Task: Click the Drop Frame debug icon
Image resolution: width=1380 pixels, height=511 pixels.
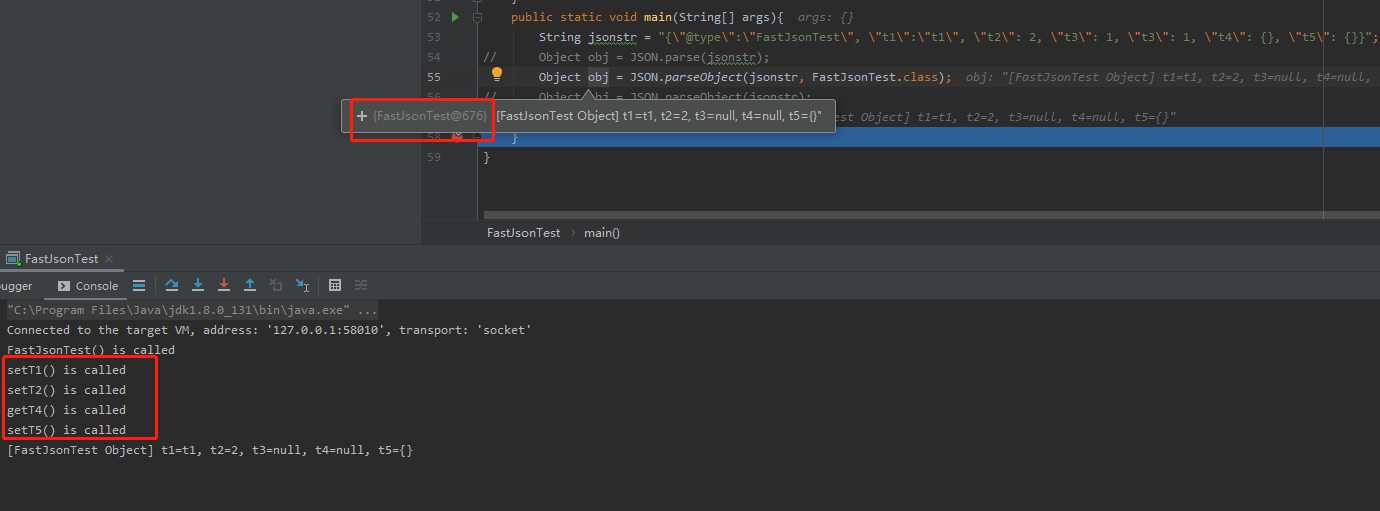Action: [276, 285]
